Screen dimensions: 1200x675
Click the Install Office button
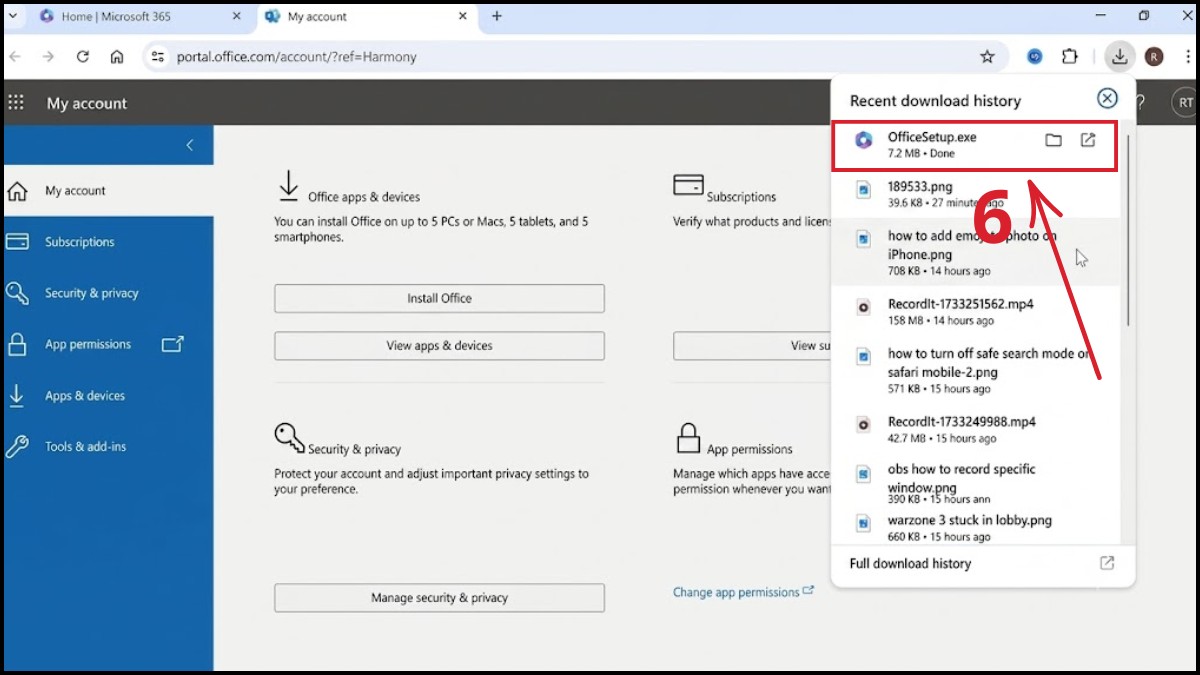point(439,298)
